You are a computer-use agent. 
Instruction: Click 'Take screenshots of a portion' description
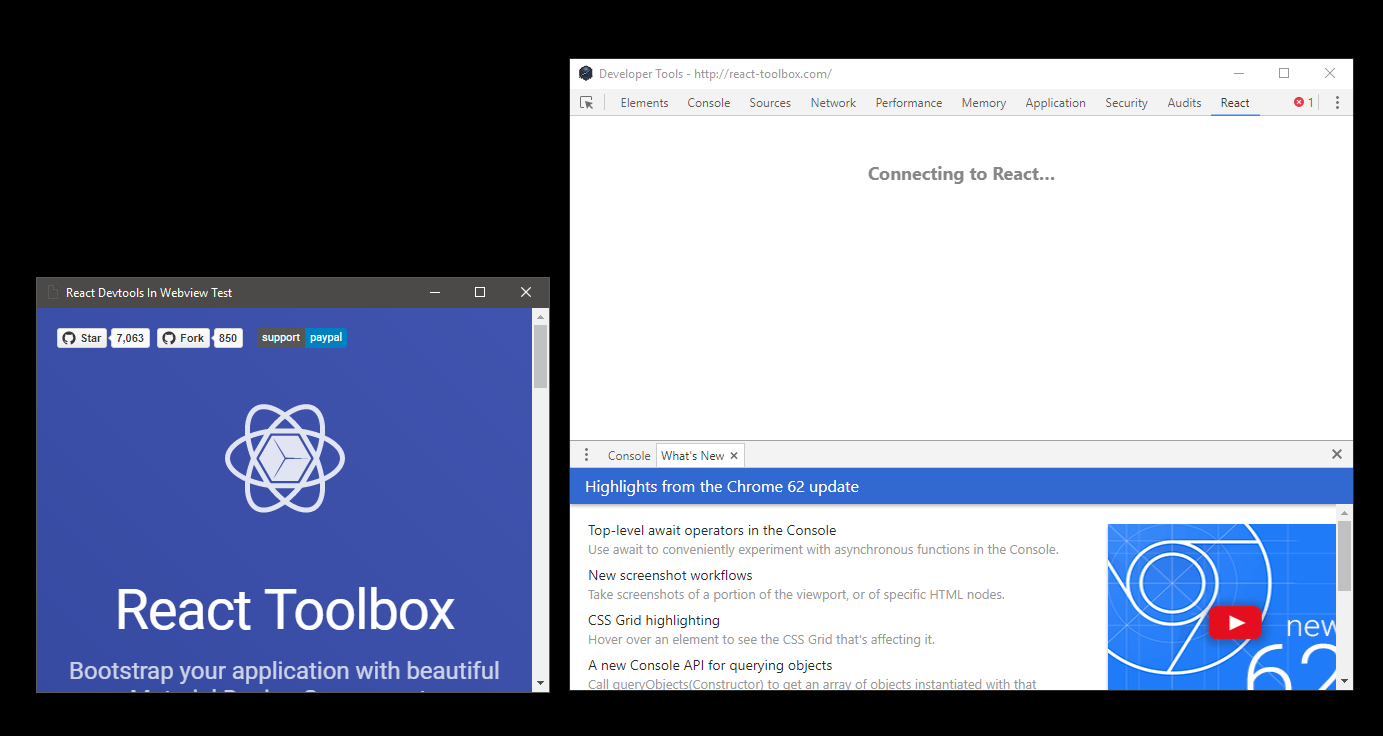click(x=796, y=594)
